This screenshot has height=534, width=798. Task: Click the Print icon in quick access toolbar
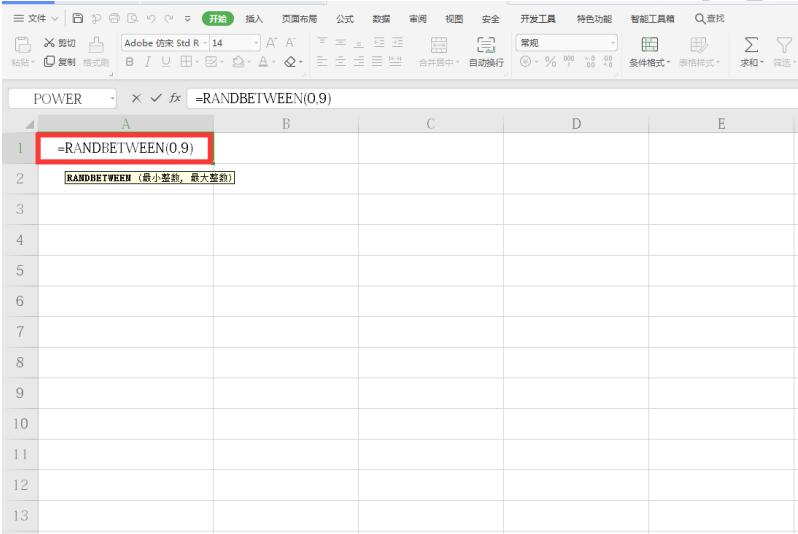(115, 18)
